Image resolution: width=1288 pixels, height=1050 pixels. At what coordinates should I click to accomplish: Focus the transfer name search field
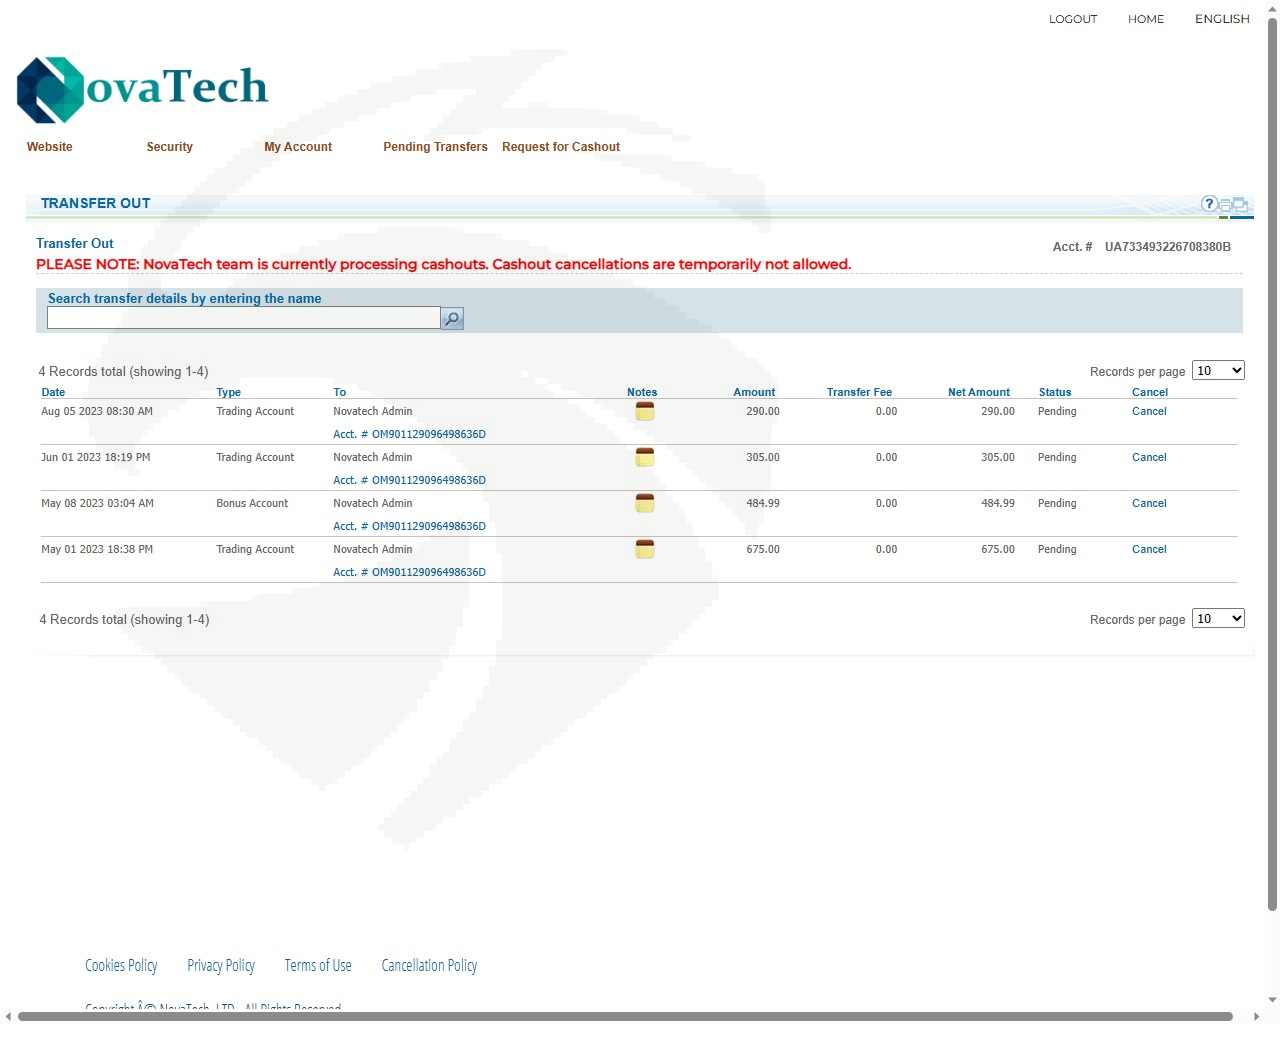[x=244, y=318]
